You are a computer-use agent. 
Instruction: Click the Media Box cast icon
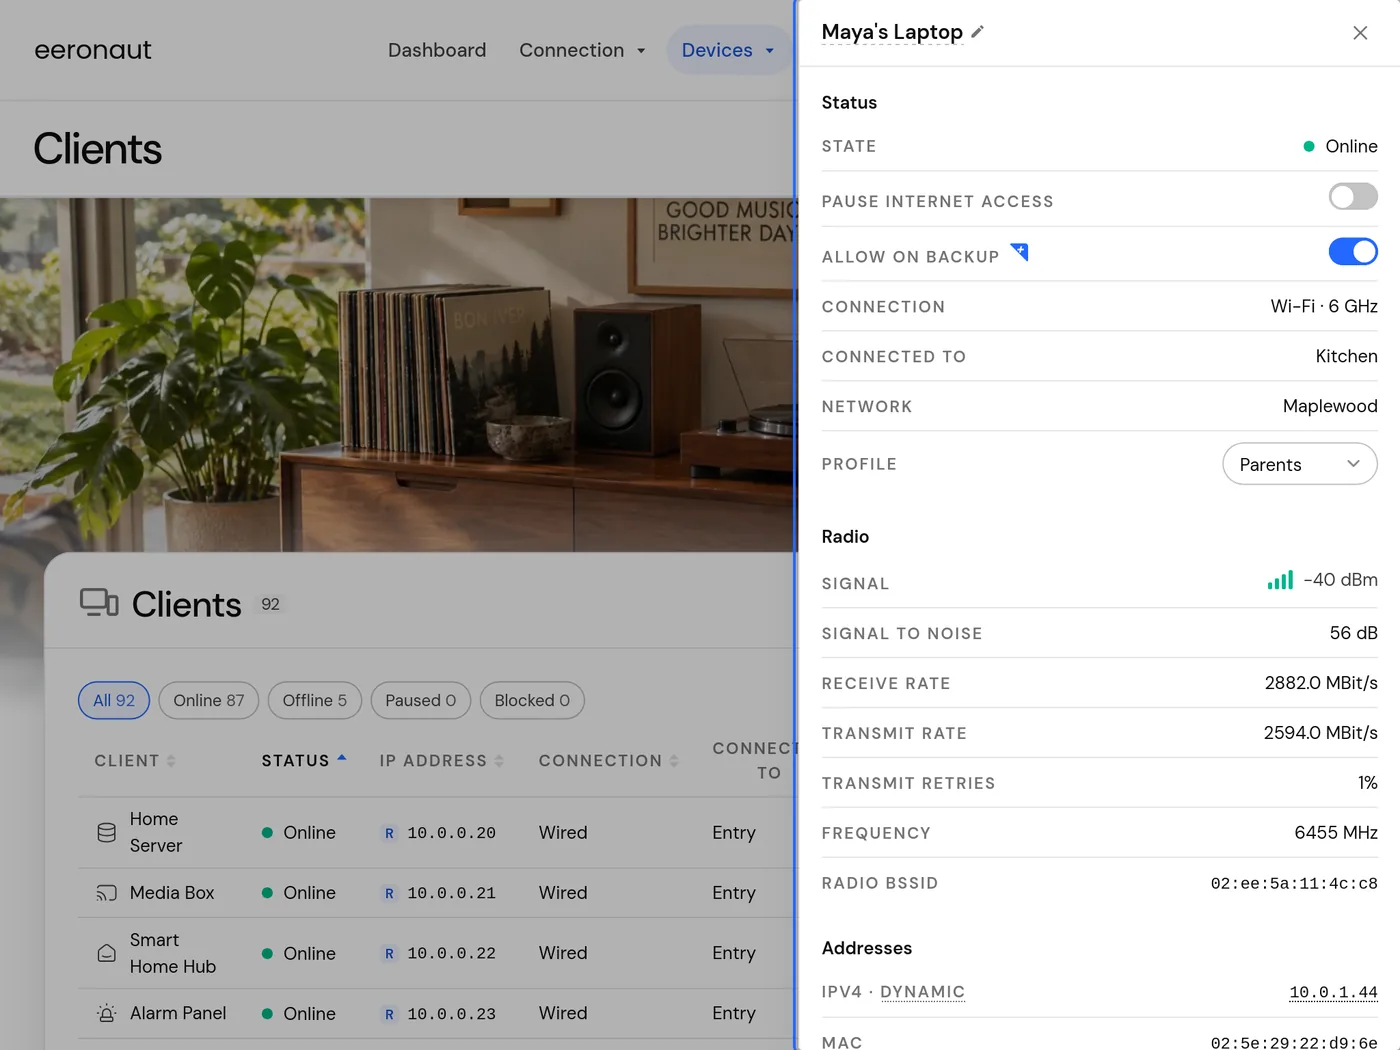click(106, 893)
